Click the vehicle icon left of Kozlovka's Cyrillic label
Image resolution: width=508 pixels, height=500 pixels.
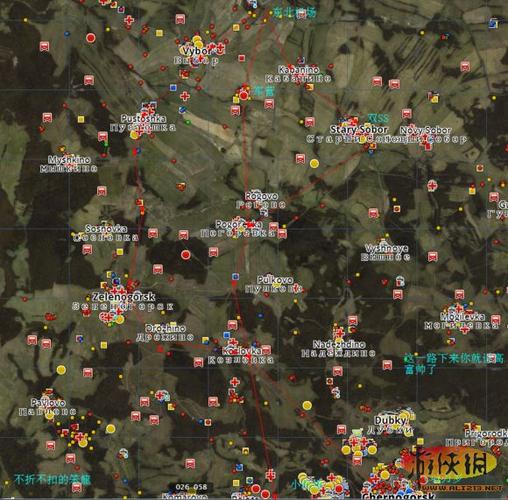tap(198, 362)
